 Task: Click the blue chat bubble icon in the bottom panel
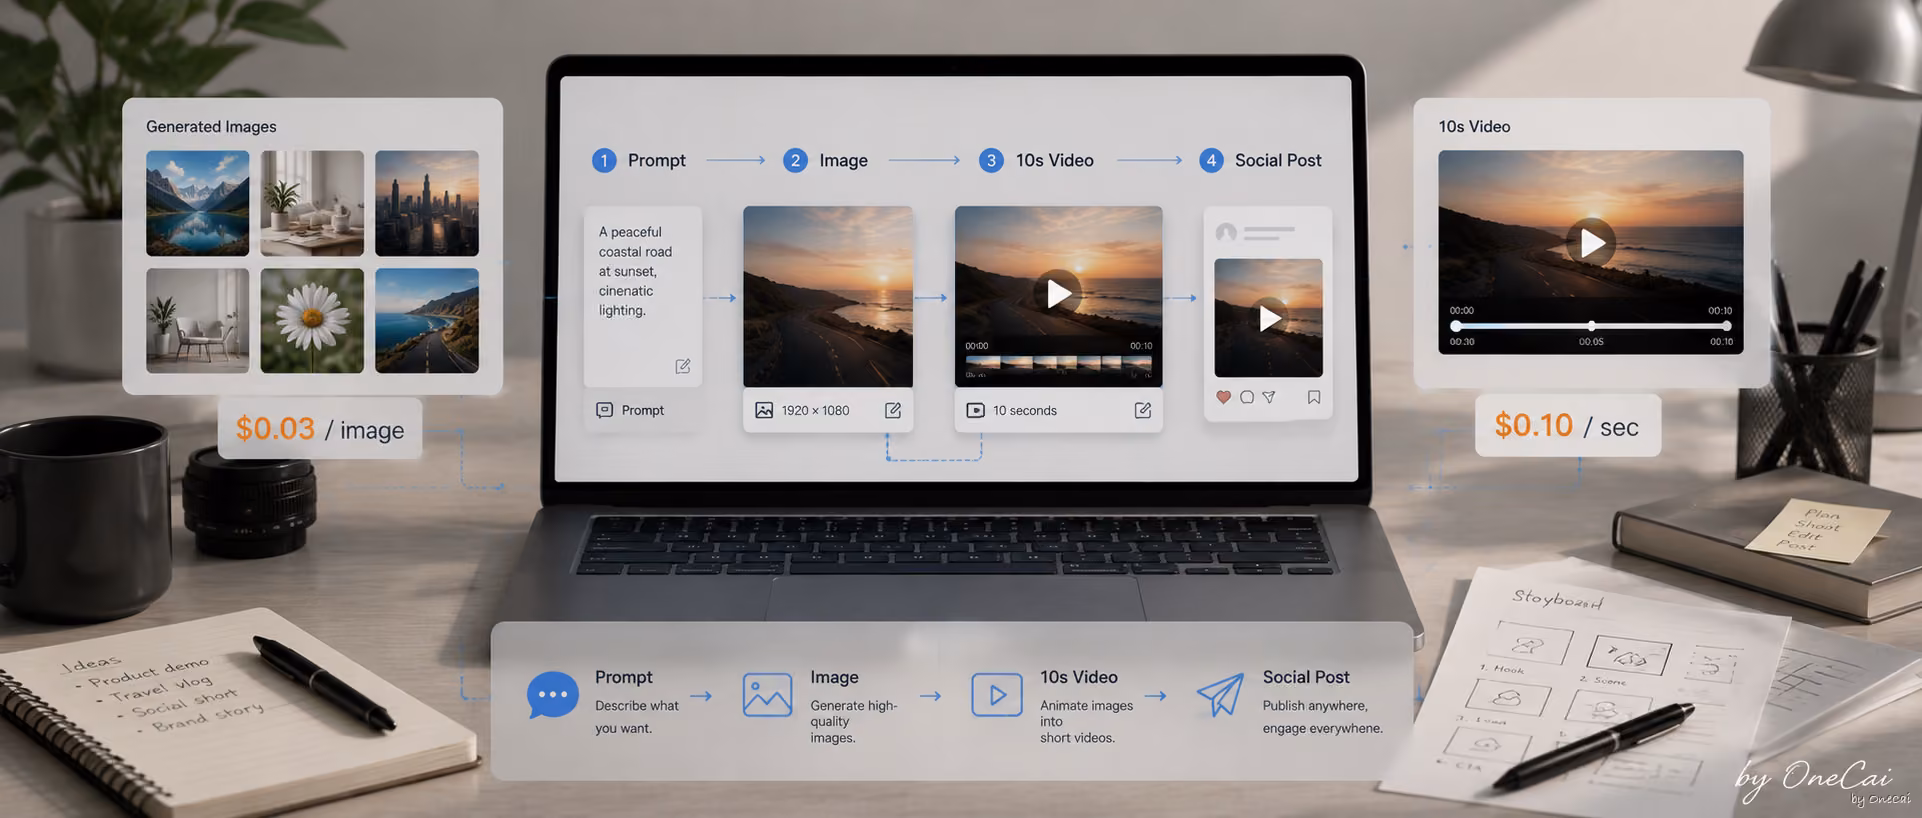pyautogui.click(x=552, y=695)
